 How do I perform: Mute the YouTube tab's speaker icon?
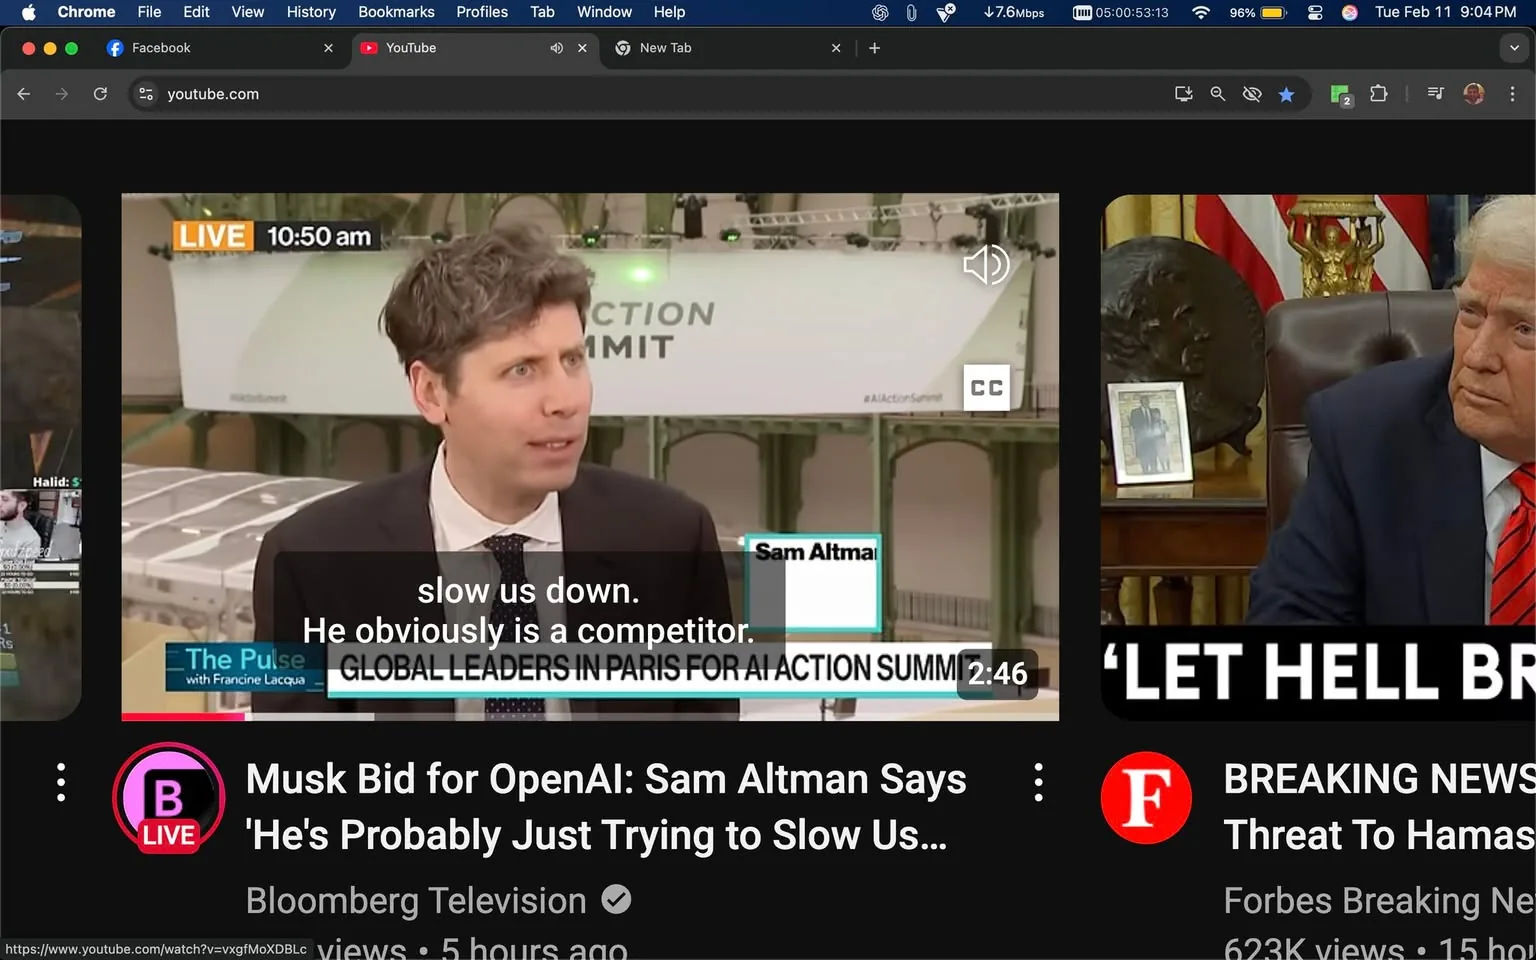[x=557, y=47]
